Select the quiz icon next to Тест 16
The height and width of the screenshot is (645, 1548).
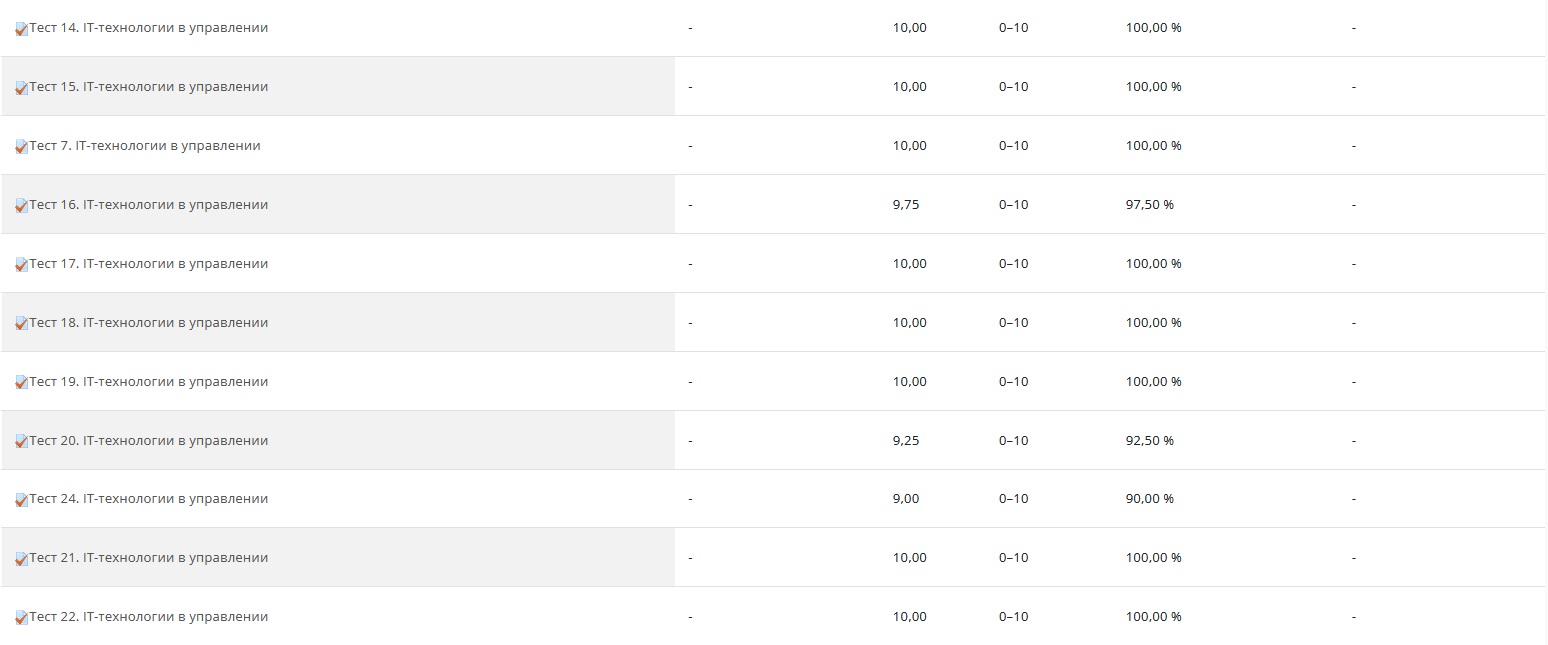point(21,207)
